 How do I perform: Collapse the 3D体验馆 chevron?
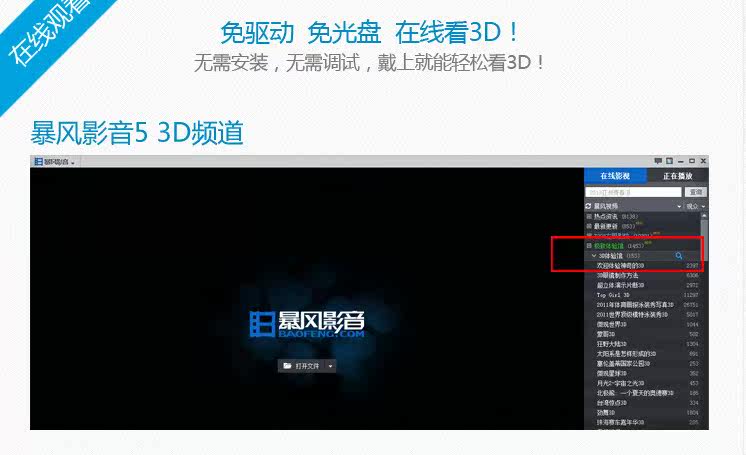click(594, 256)
